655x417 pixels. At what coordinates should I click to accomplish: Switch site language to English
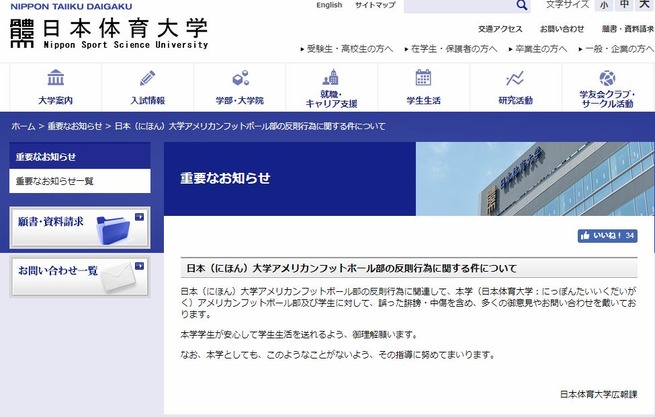tap(329, 5)
